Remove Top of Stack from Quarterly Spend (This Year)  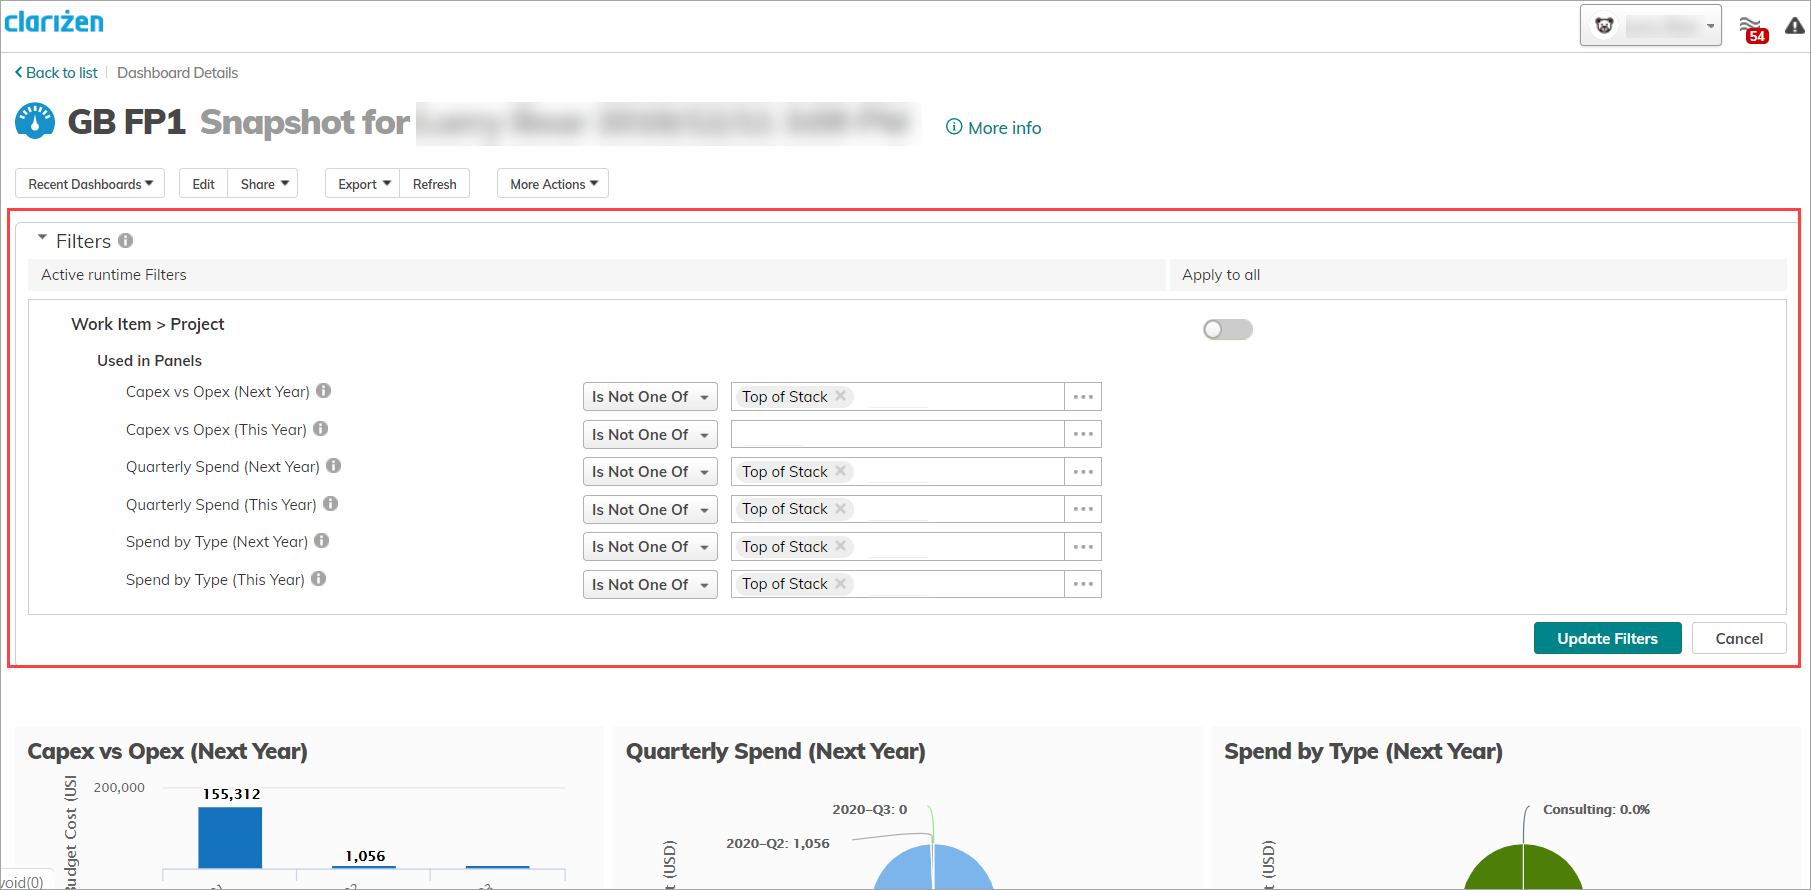pos(841,508)
